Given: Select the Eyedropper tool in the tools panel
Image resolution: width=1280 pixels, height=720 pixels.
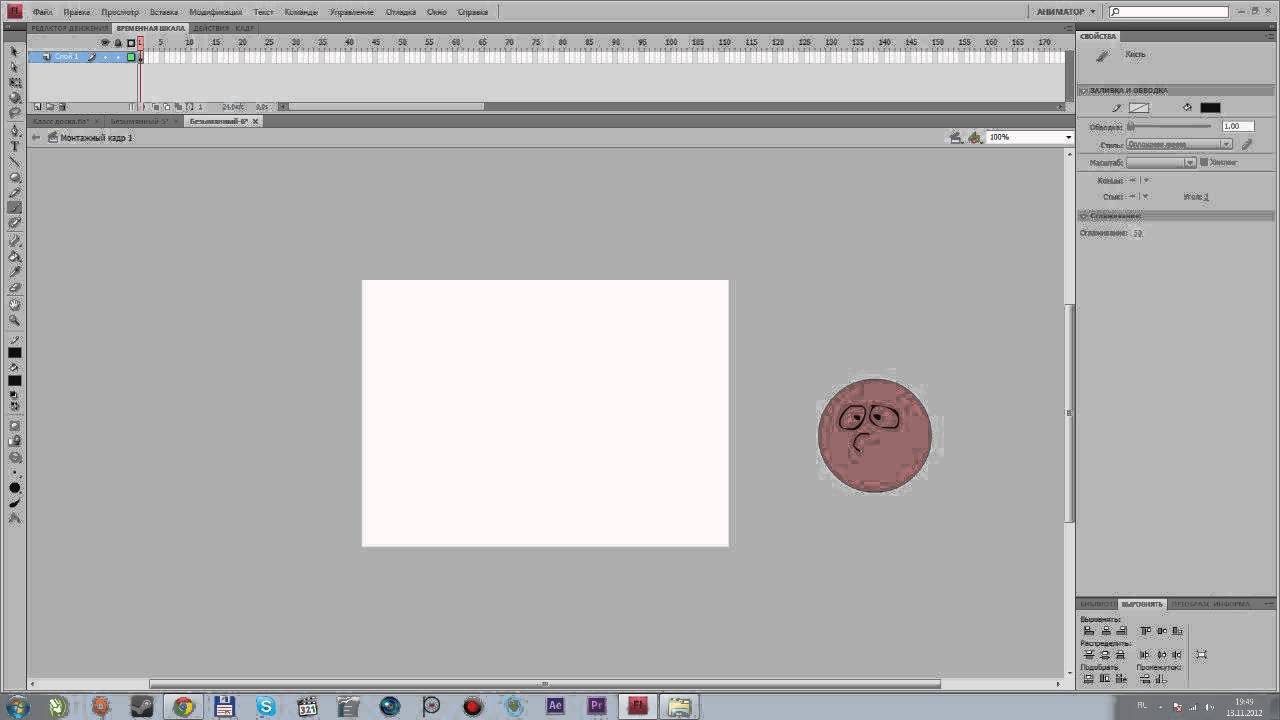Looking at the screenshot, I should 15,272.
